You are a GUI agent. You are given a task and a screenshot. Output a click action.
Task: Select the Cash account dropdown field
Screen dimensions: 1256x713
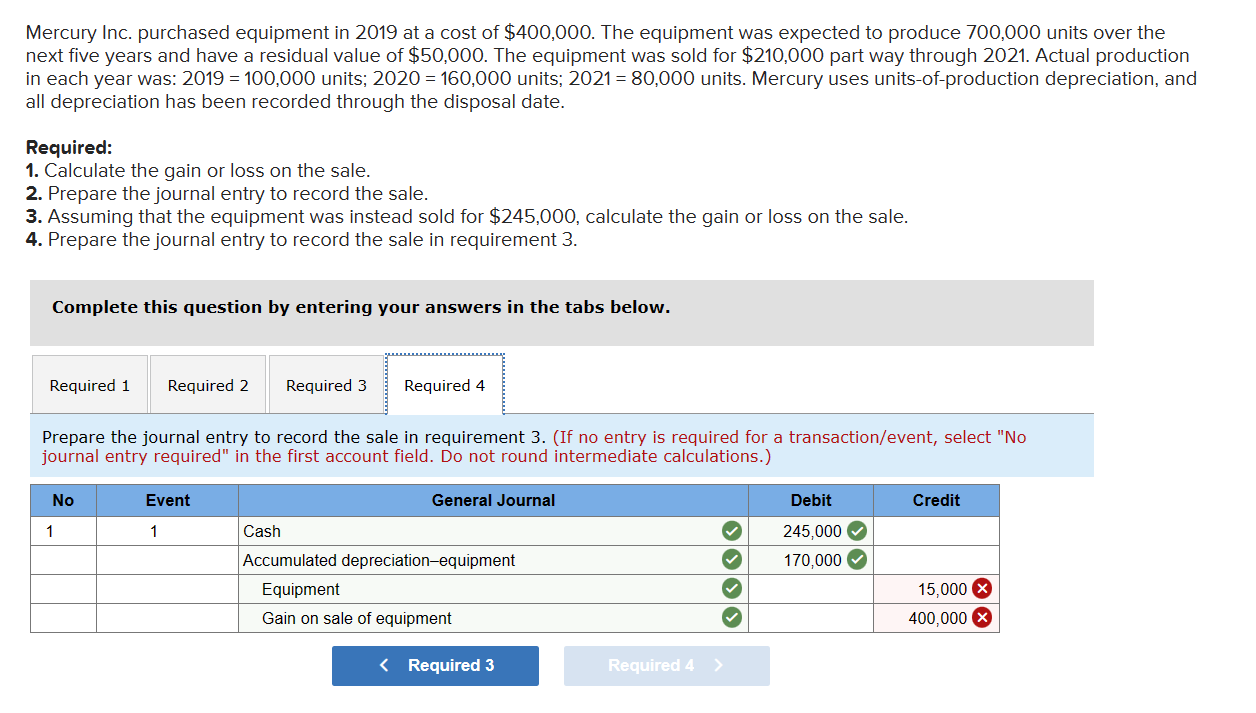(x=480, y=531)
